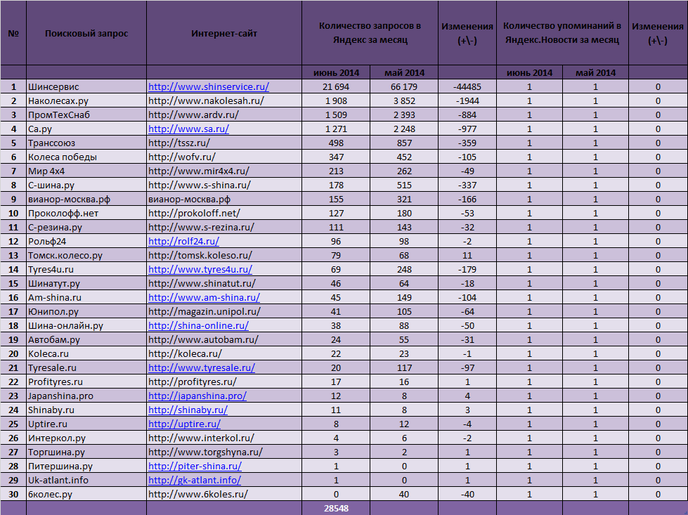Screen dimensions: 688x515
Task: Open the rolf24.ru hyperlink
Action: point(183,241)
